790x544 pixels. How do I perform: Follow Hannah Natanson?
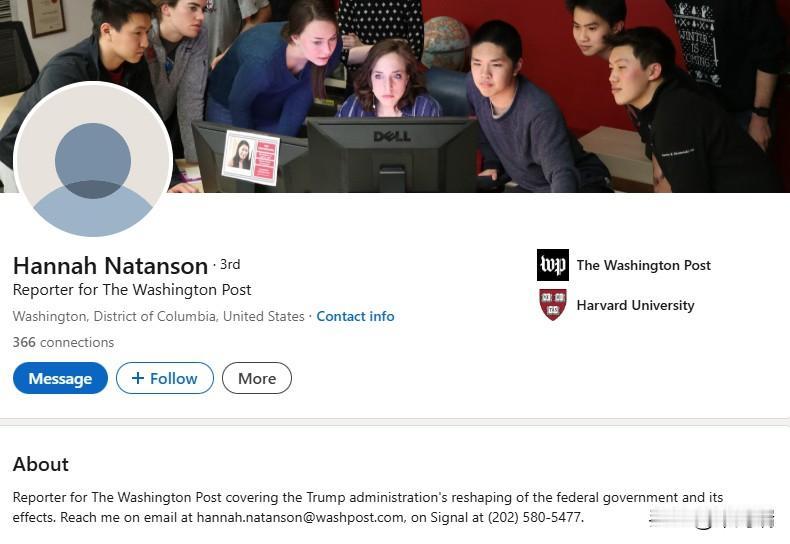pyautogui.click(x=165, y=378)
